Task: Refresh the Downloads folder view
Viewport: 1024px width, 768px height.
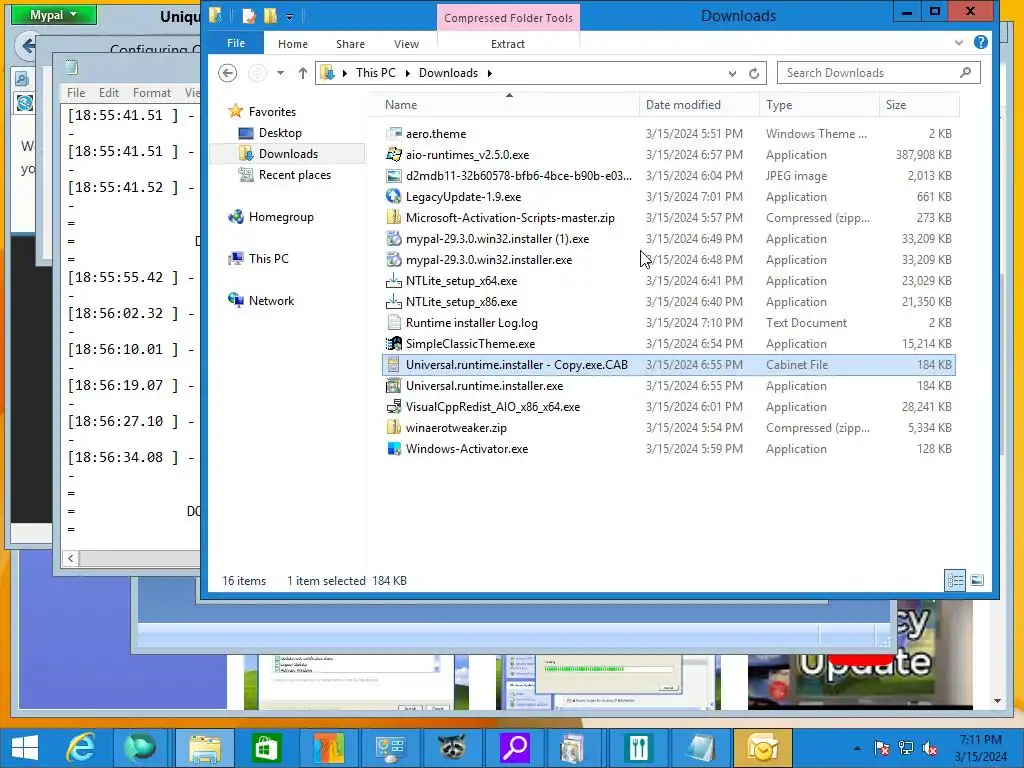Action: [x=754, y=73]
